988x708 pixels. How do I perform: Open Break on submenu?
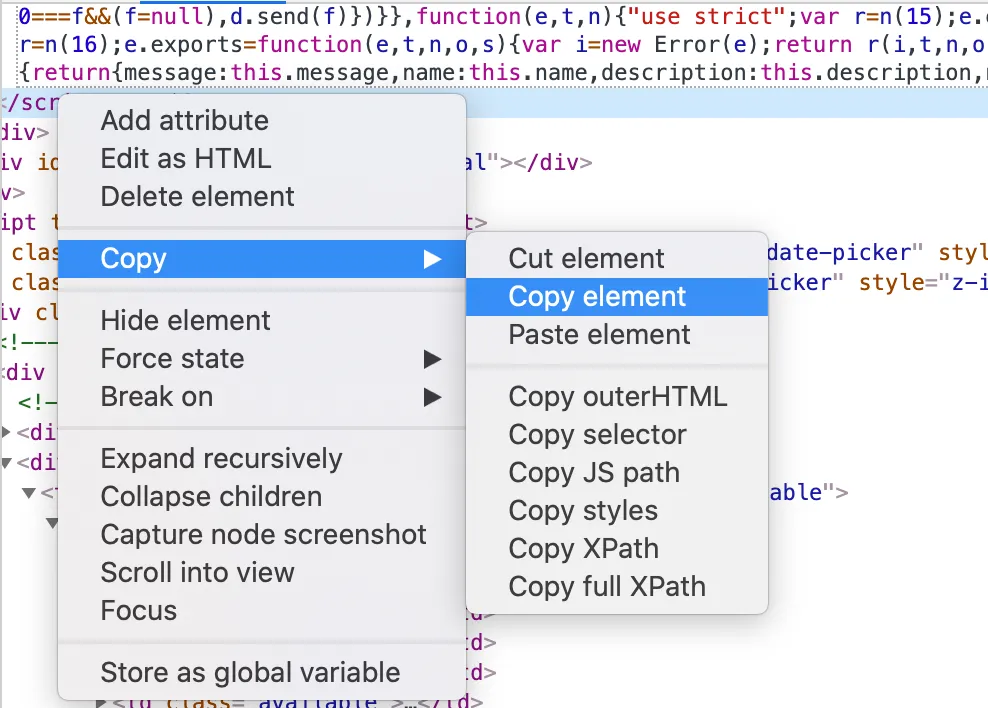point(261,397)
